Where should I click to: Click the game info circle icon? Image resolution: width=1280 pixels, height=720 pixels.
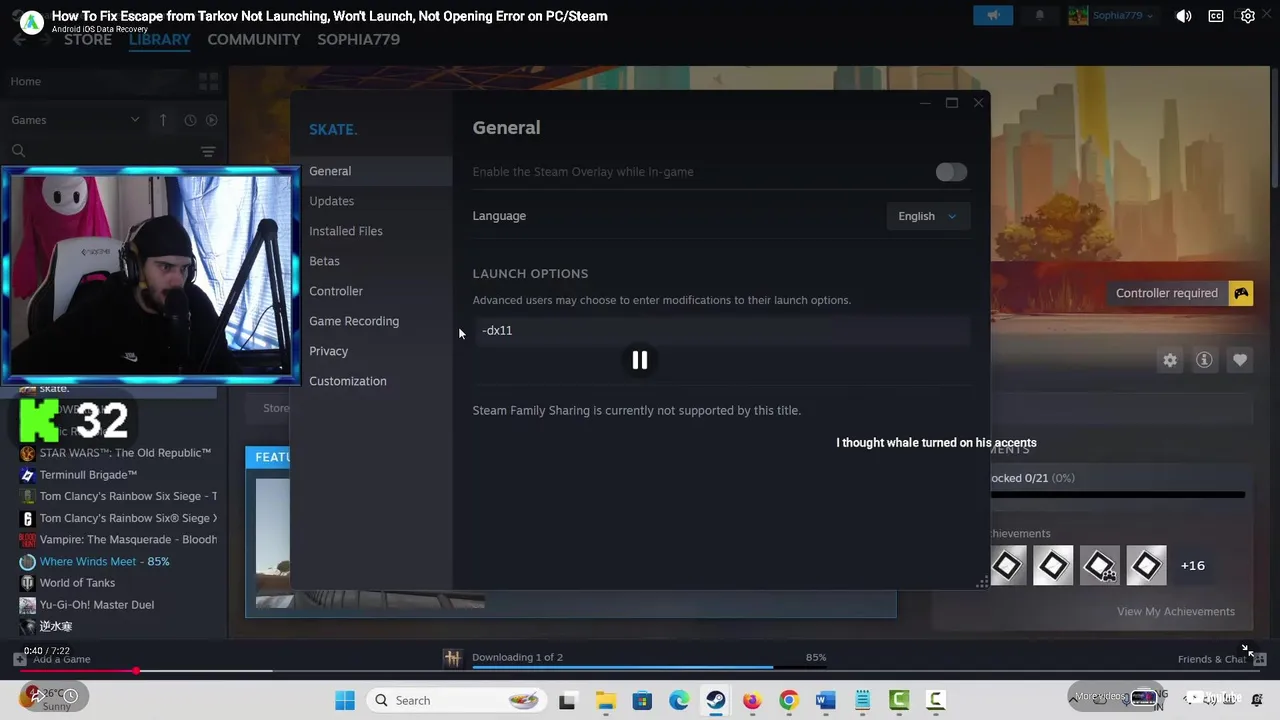coord(1204,360)
